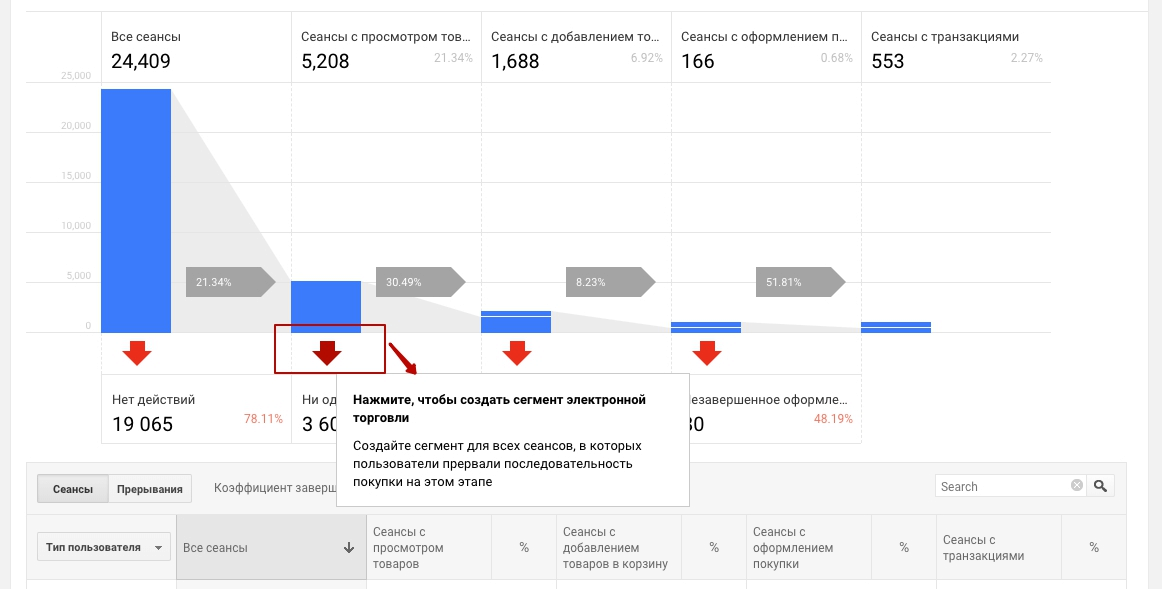Click the magnifier search button
The width and height of the screenshot is (1162, 589).
1100,486
